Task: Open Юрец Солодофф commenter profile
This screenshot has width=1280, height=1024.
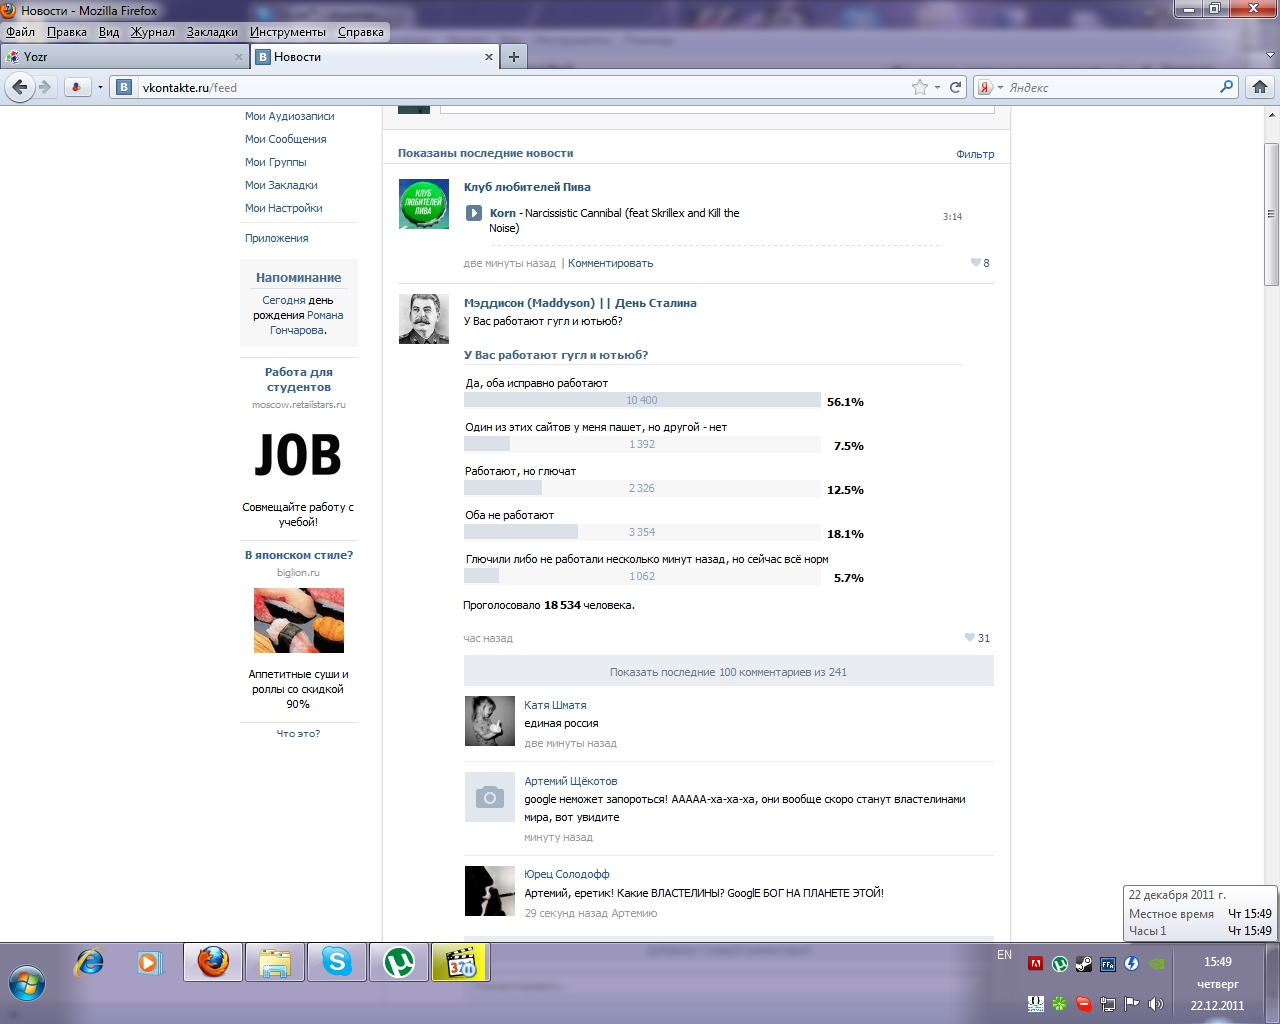Action: [567, 874]
